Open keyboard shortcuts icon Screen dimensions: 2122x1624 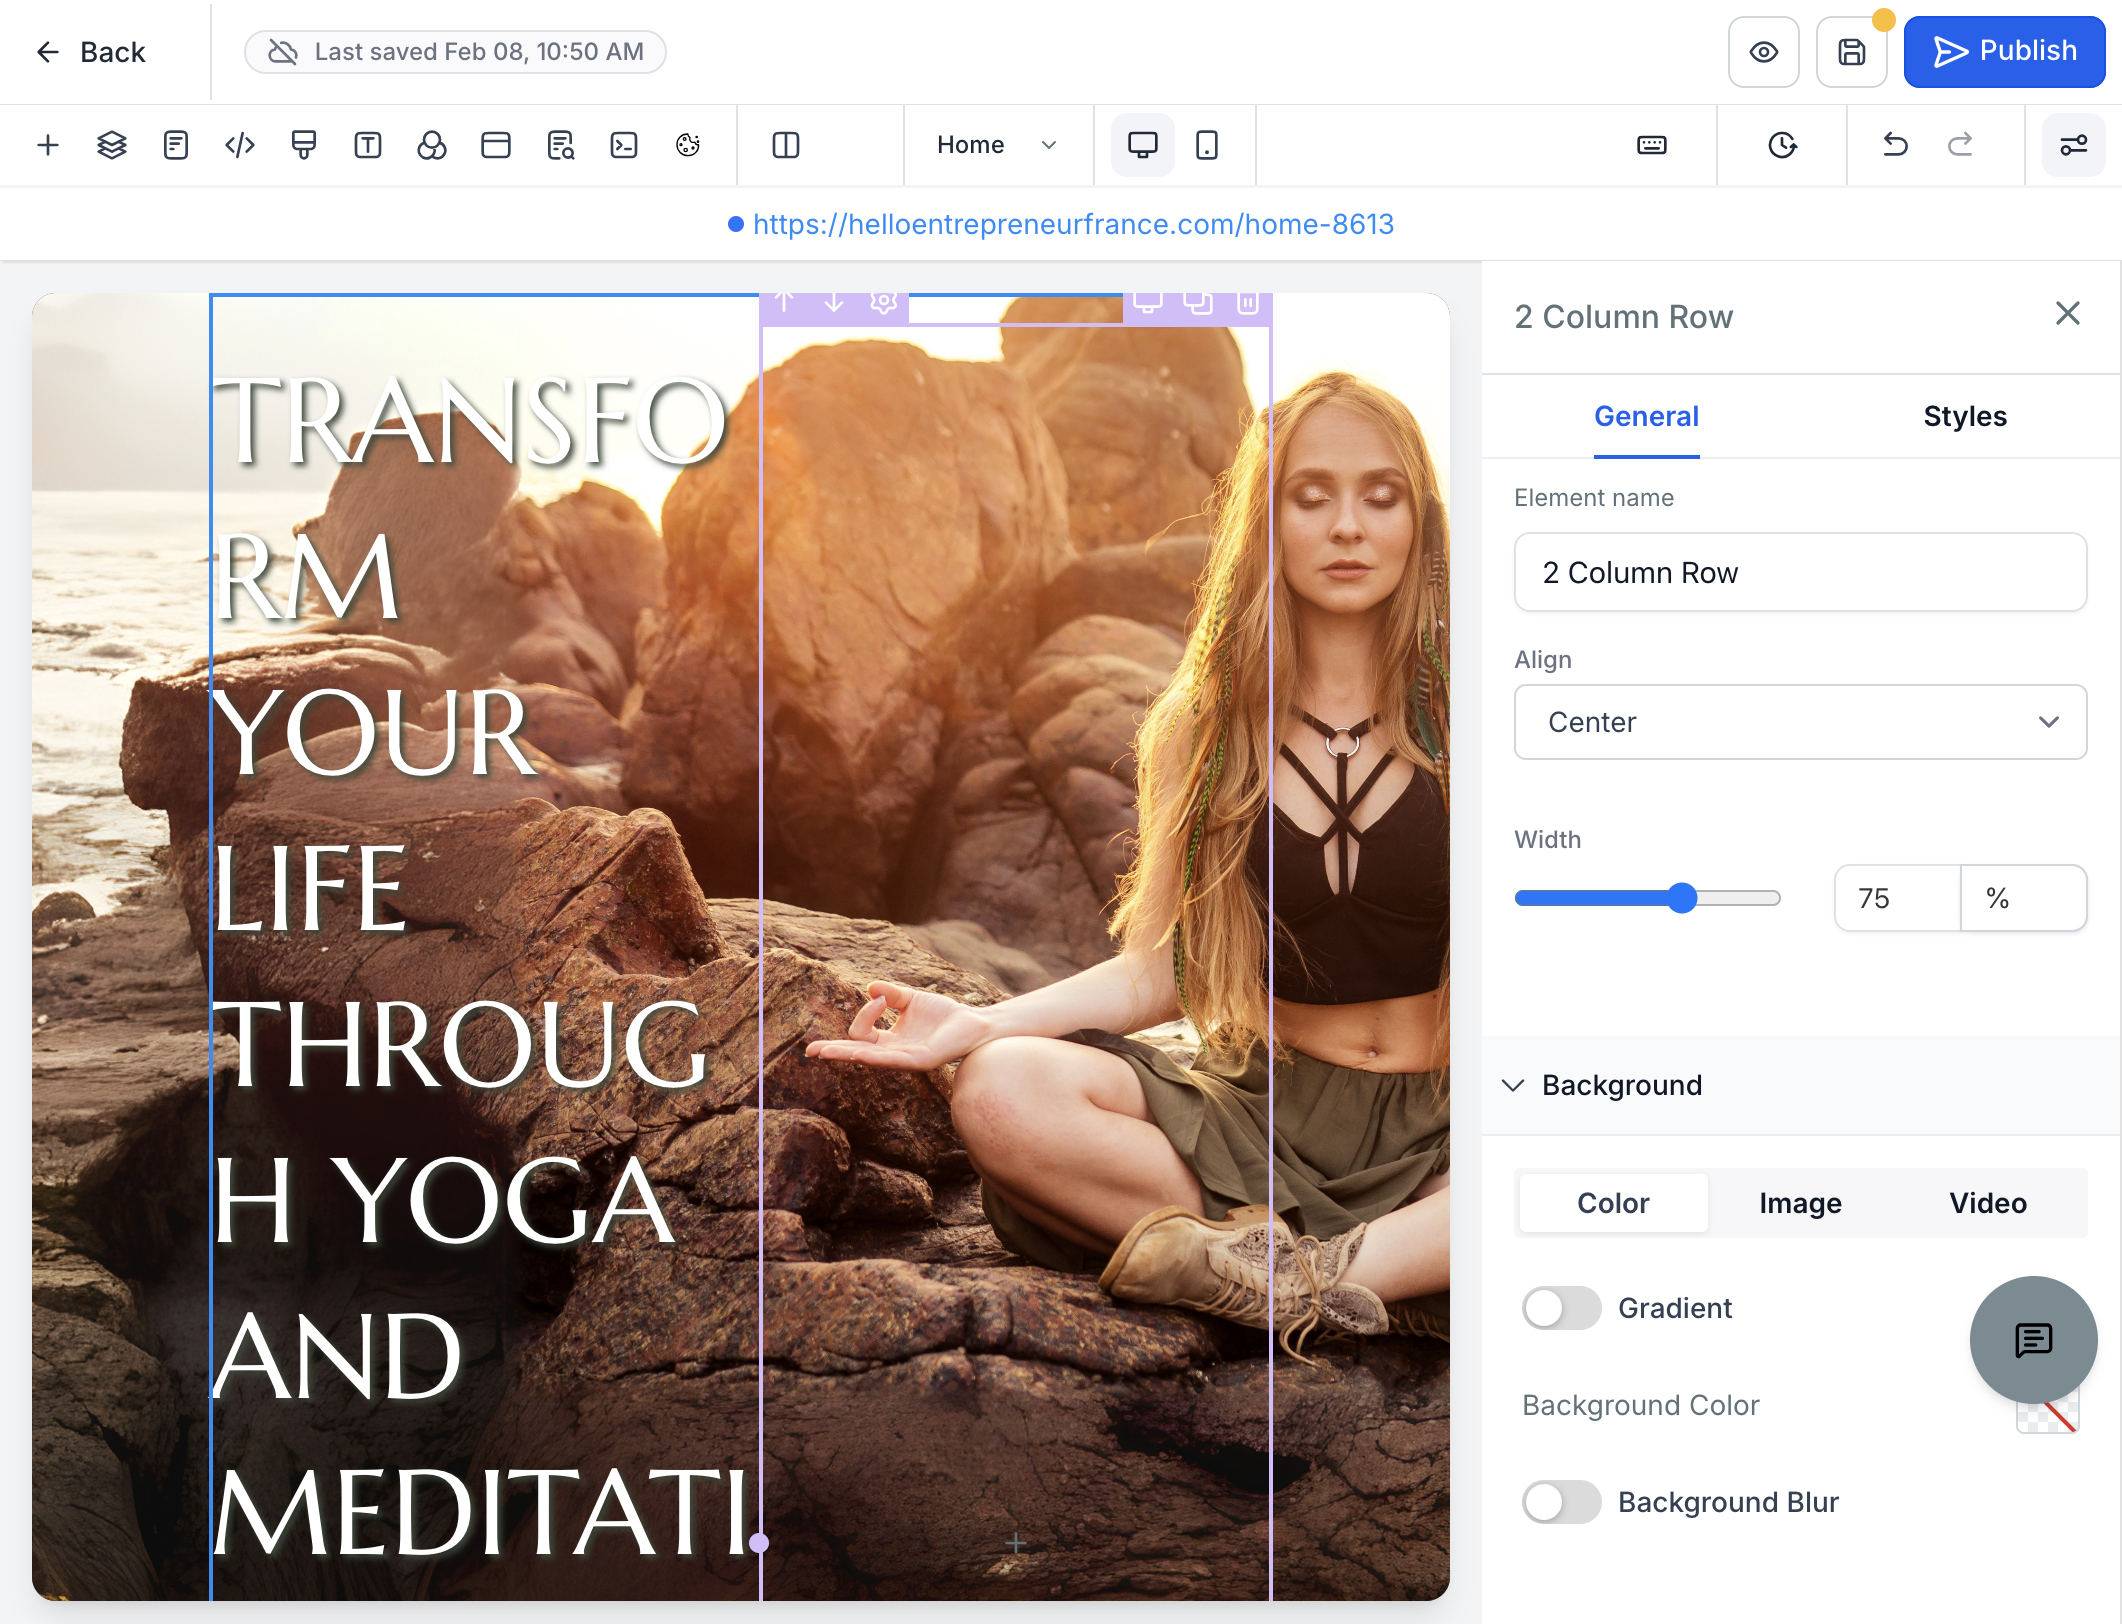point(1652,146)
